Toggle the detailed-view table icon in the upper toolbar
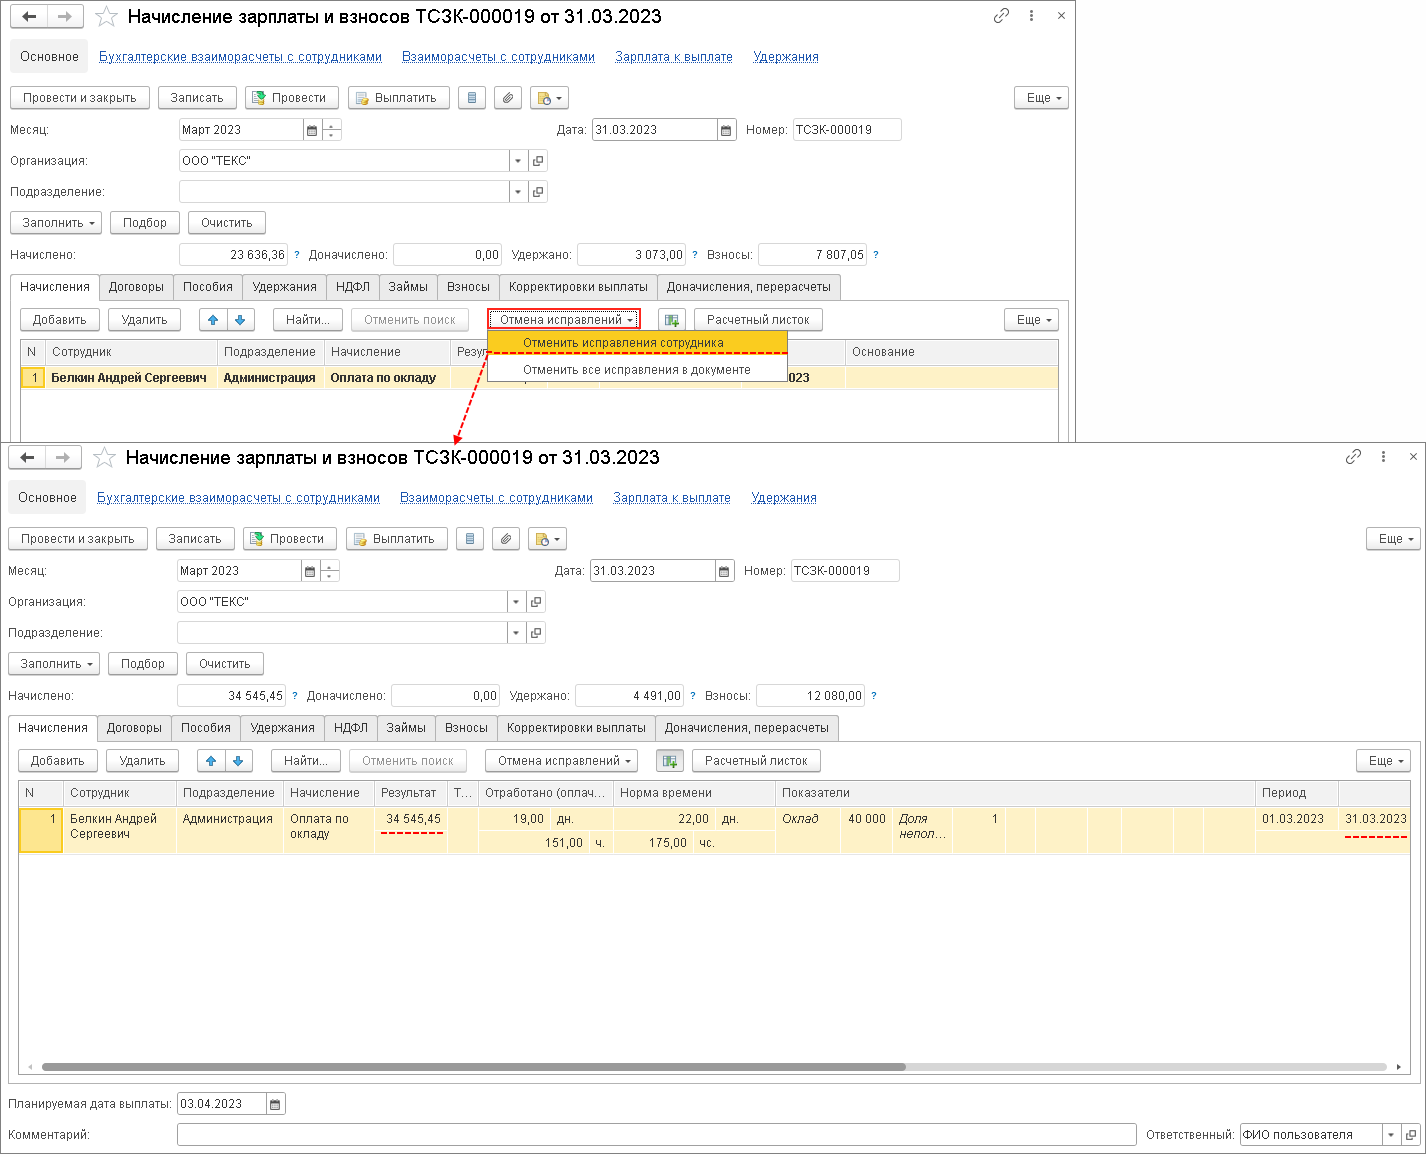1426x1157 pixels. pyautogui.click(x=672, y=320)
